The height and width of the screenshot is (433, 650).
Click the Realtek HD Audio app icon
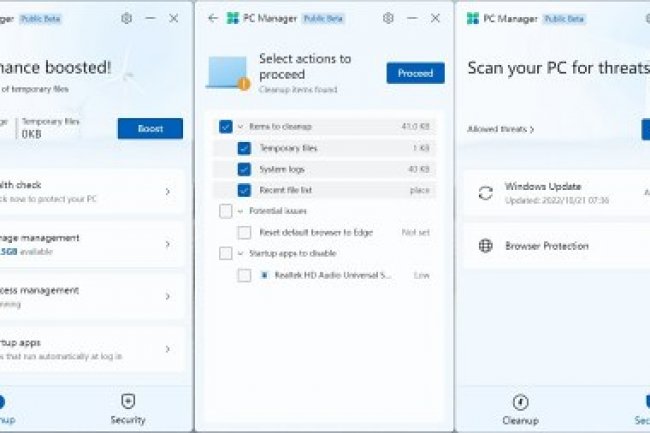[264, 275]
